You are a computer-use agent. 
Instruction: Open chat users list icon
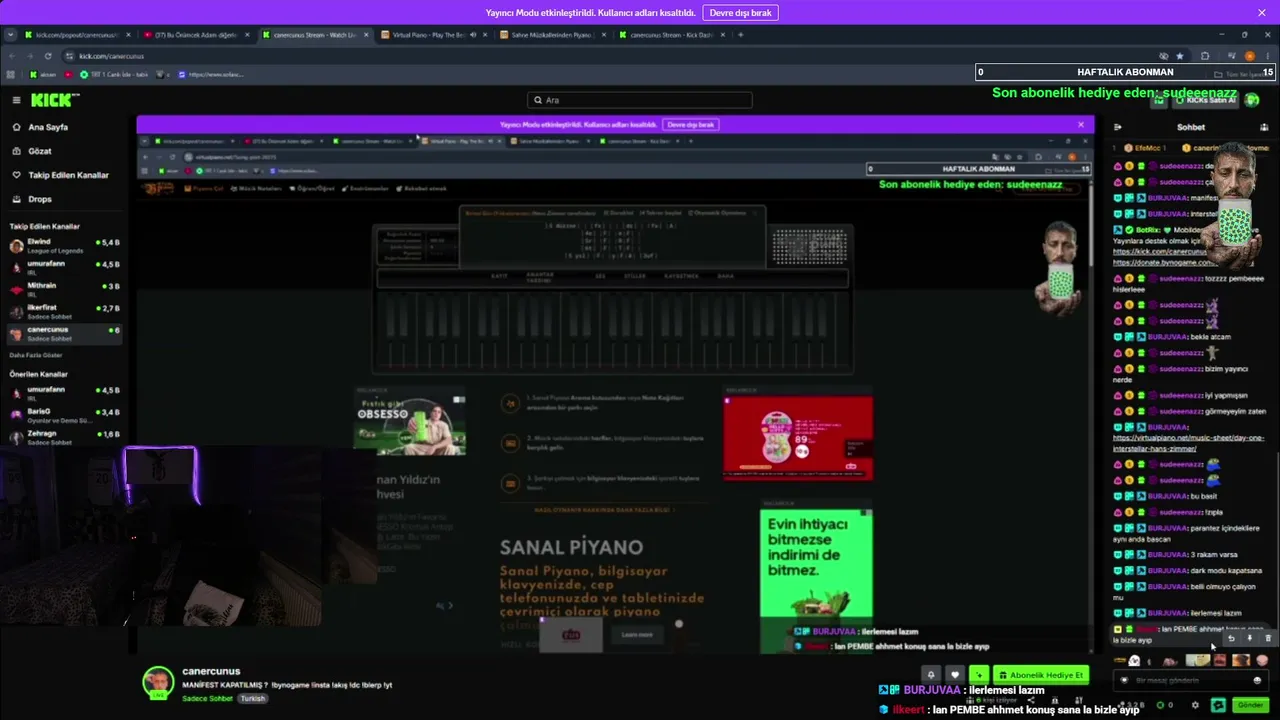point(1264,127)
